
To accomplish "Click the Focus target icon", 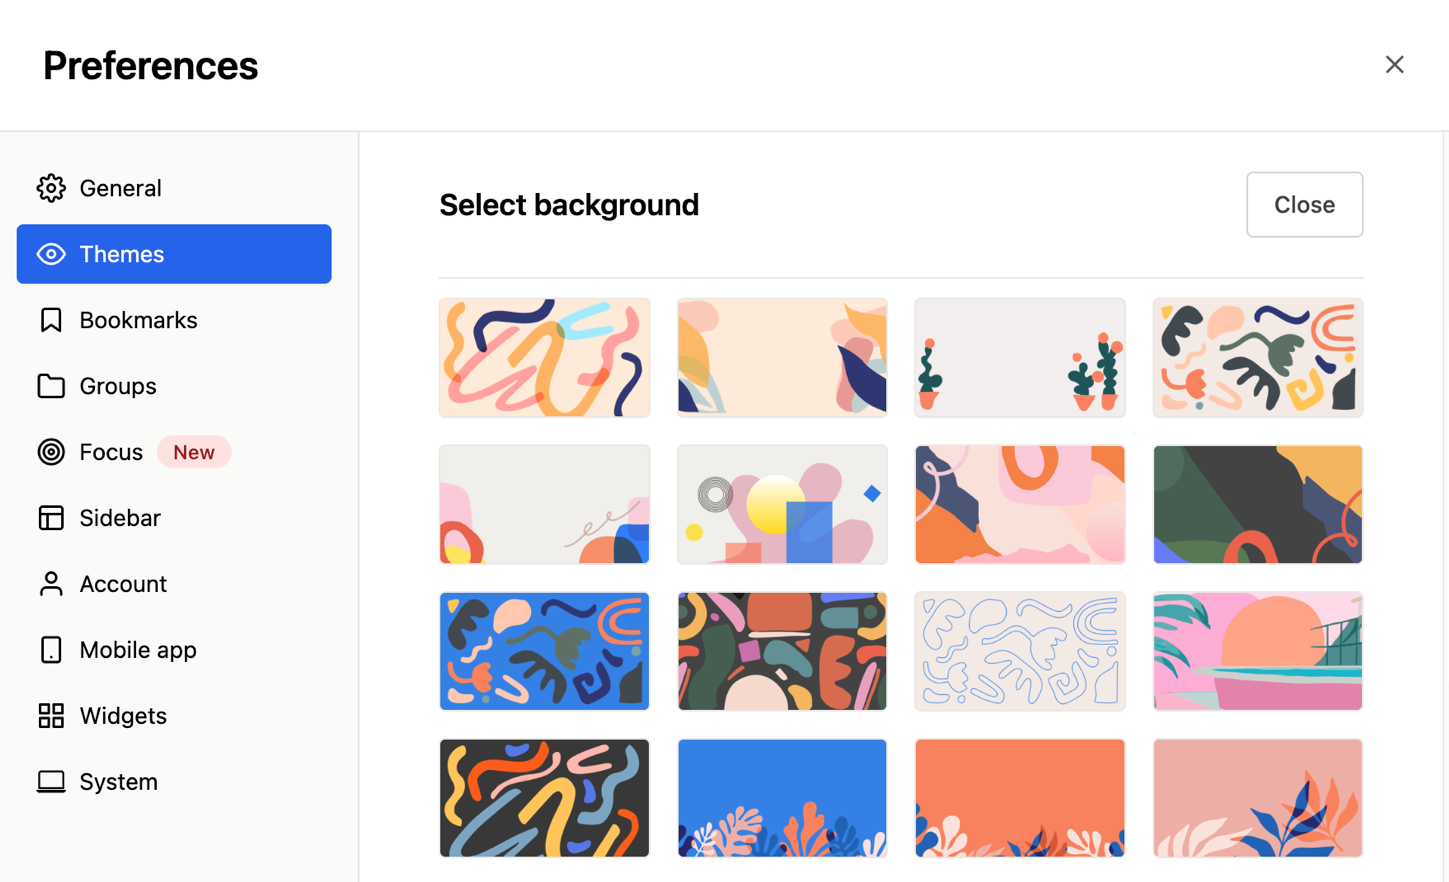I will (x=50, y=452).
